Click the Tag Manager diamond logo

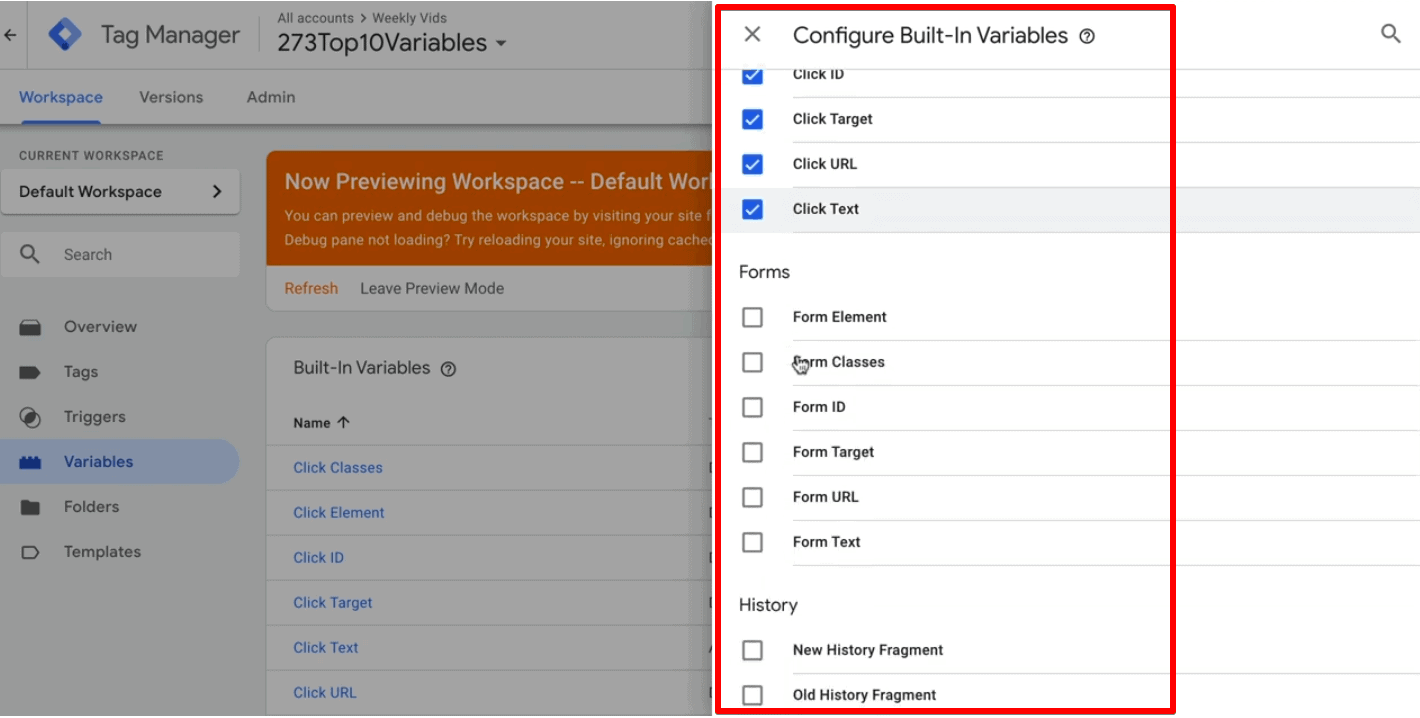[x=63, y=33]
